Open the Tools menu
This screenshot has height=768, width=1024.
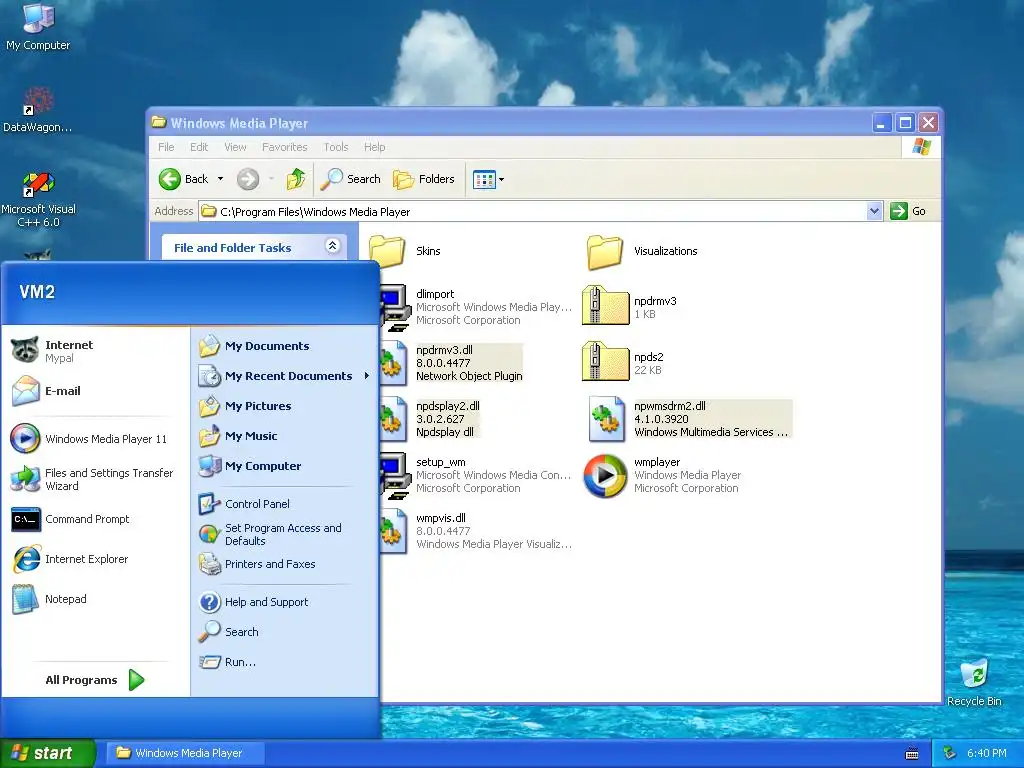click(x=336, y=147)
